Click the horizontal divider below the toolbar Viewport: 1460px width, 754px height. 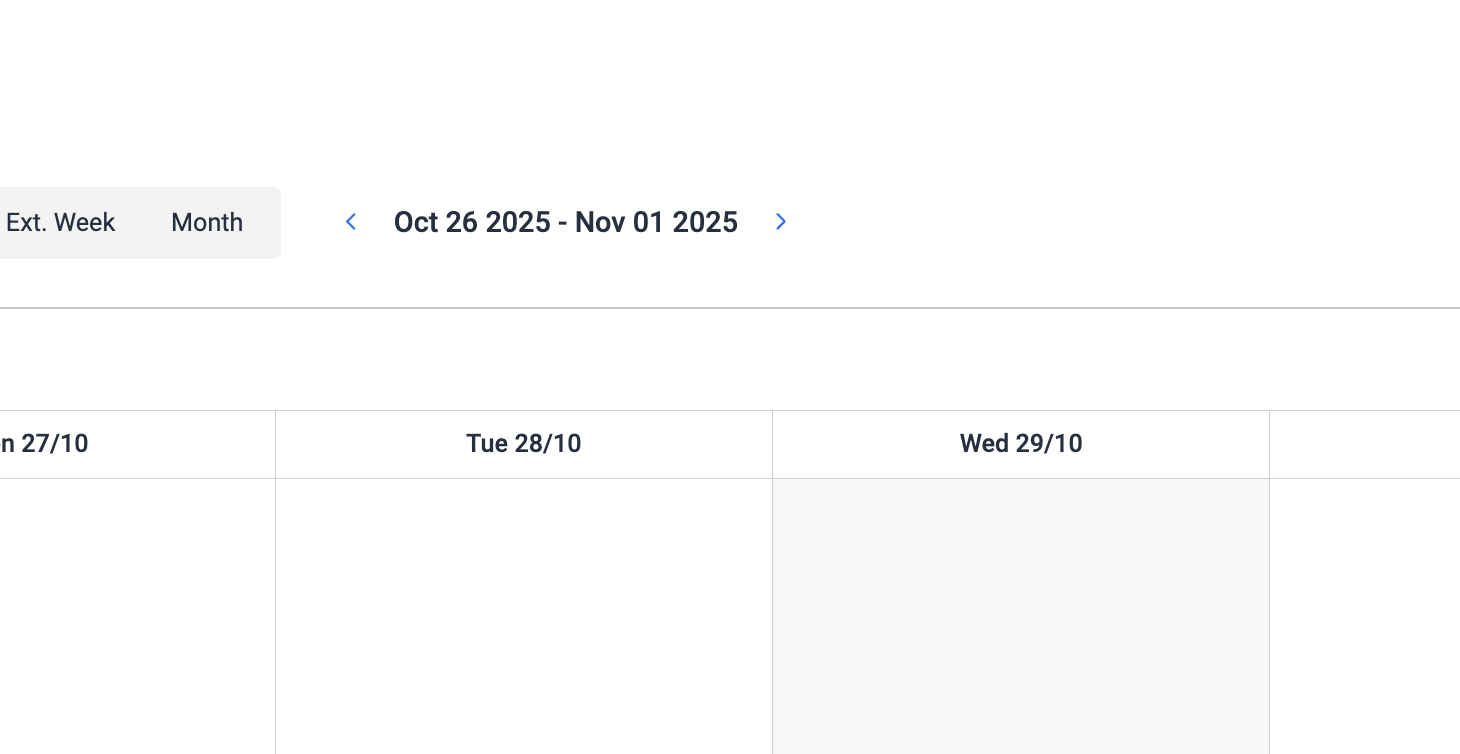tap(730, 308)
